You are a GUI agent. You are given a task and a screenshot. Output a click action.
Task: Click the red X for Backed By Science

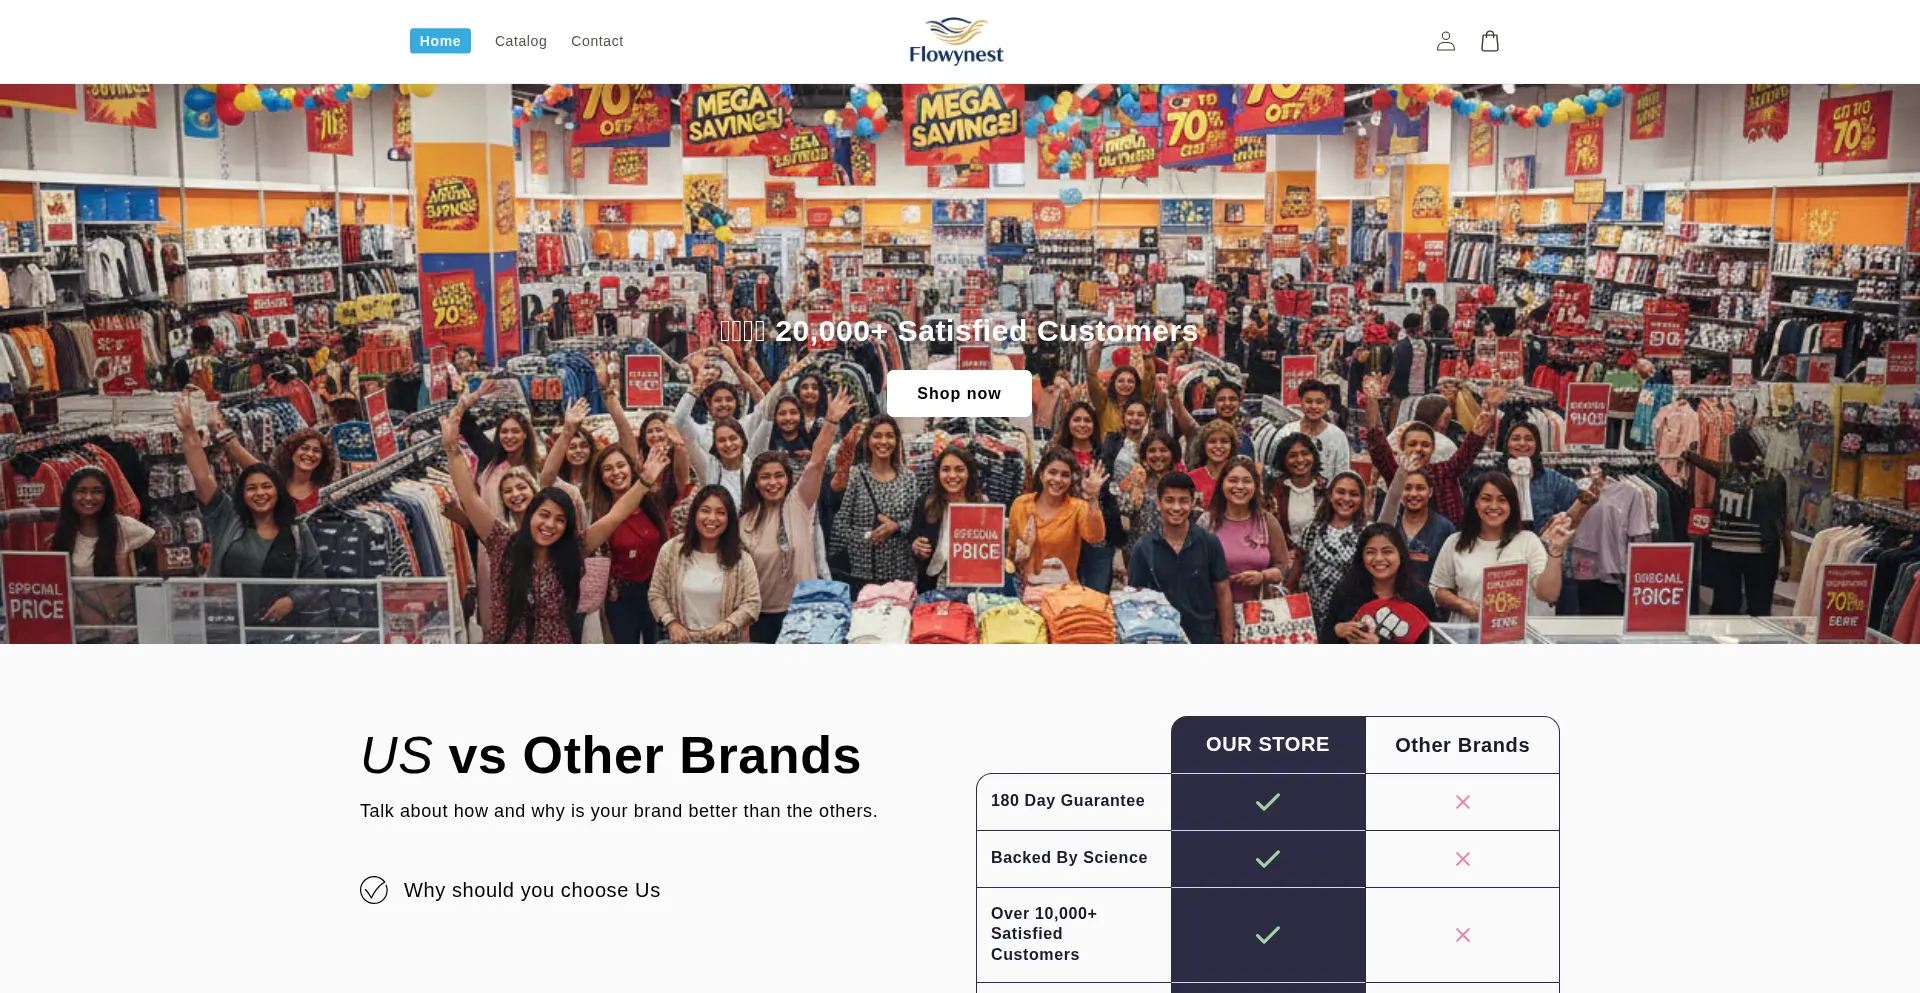pos(1463,859)
